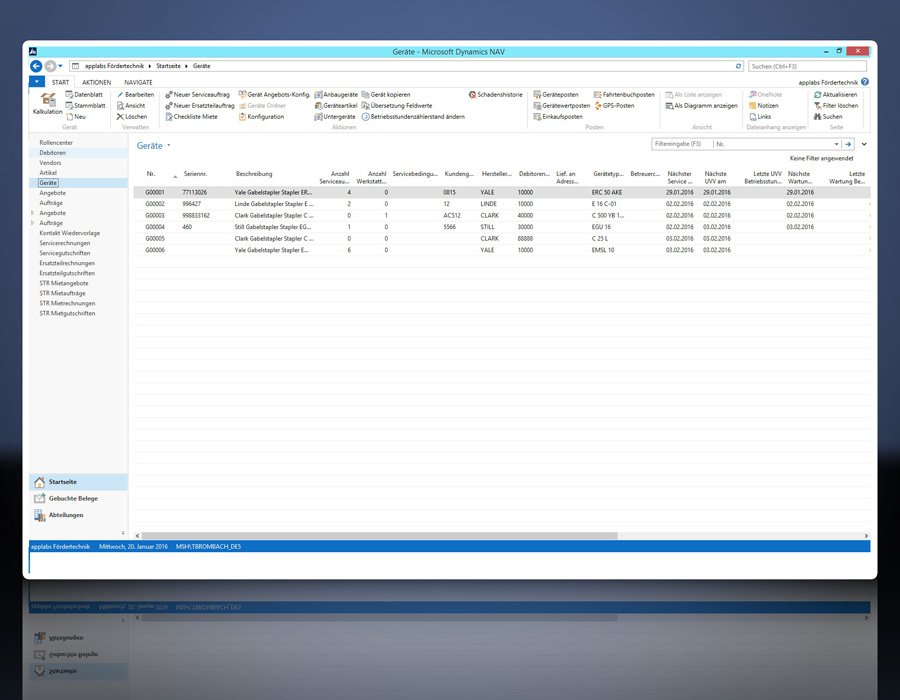
Task: Switch to Als Diagramm anzeigen
Action: pyautogui.click(x=701, y=106)
